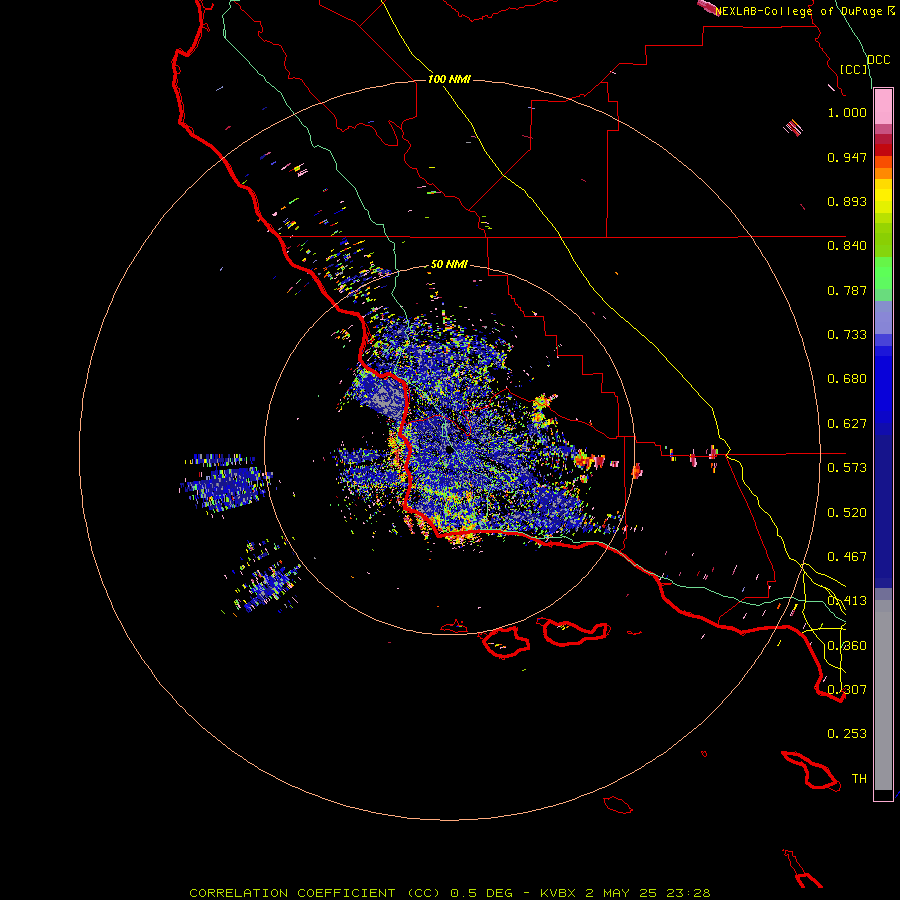Click the gray band at the color scale bottom
Viewport: 900px width, 900px height.
883,695
